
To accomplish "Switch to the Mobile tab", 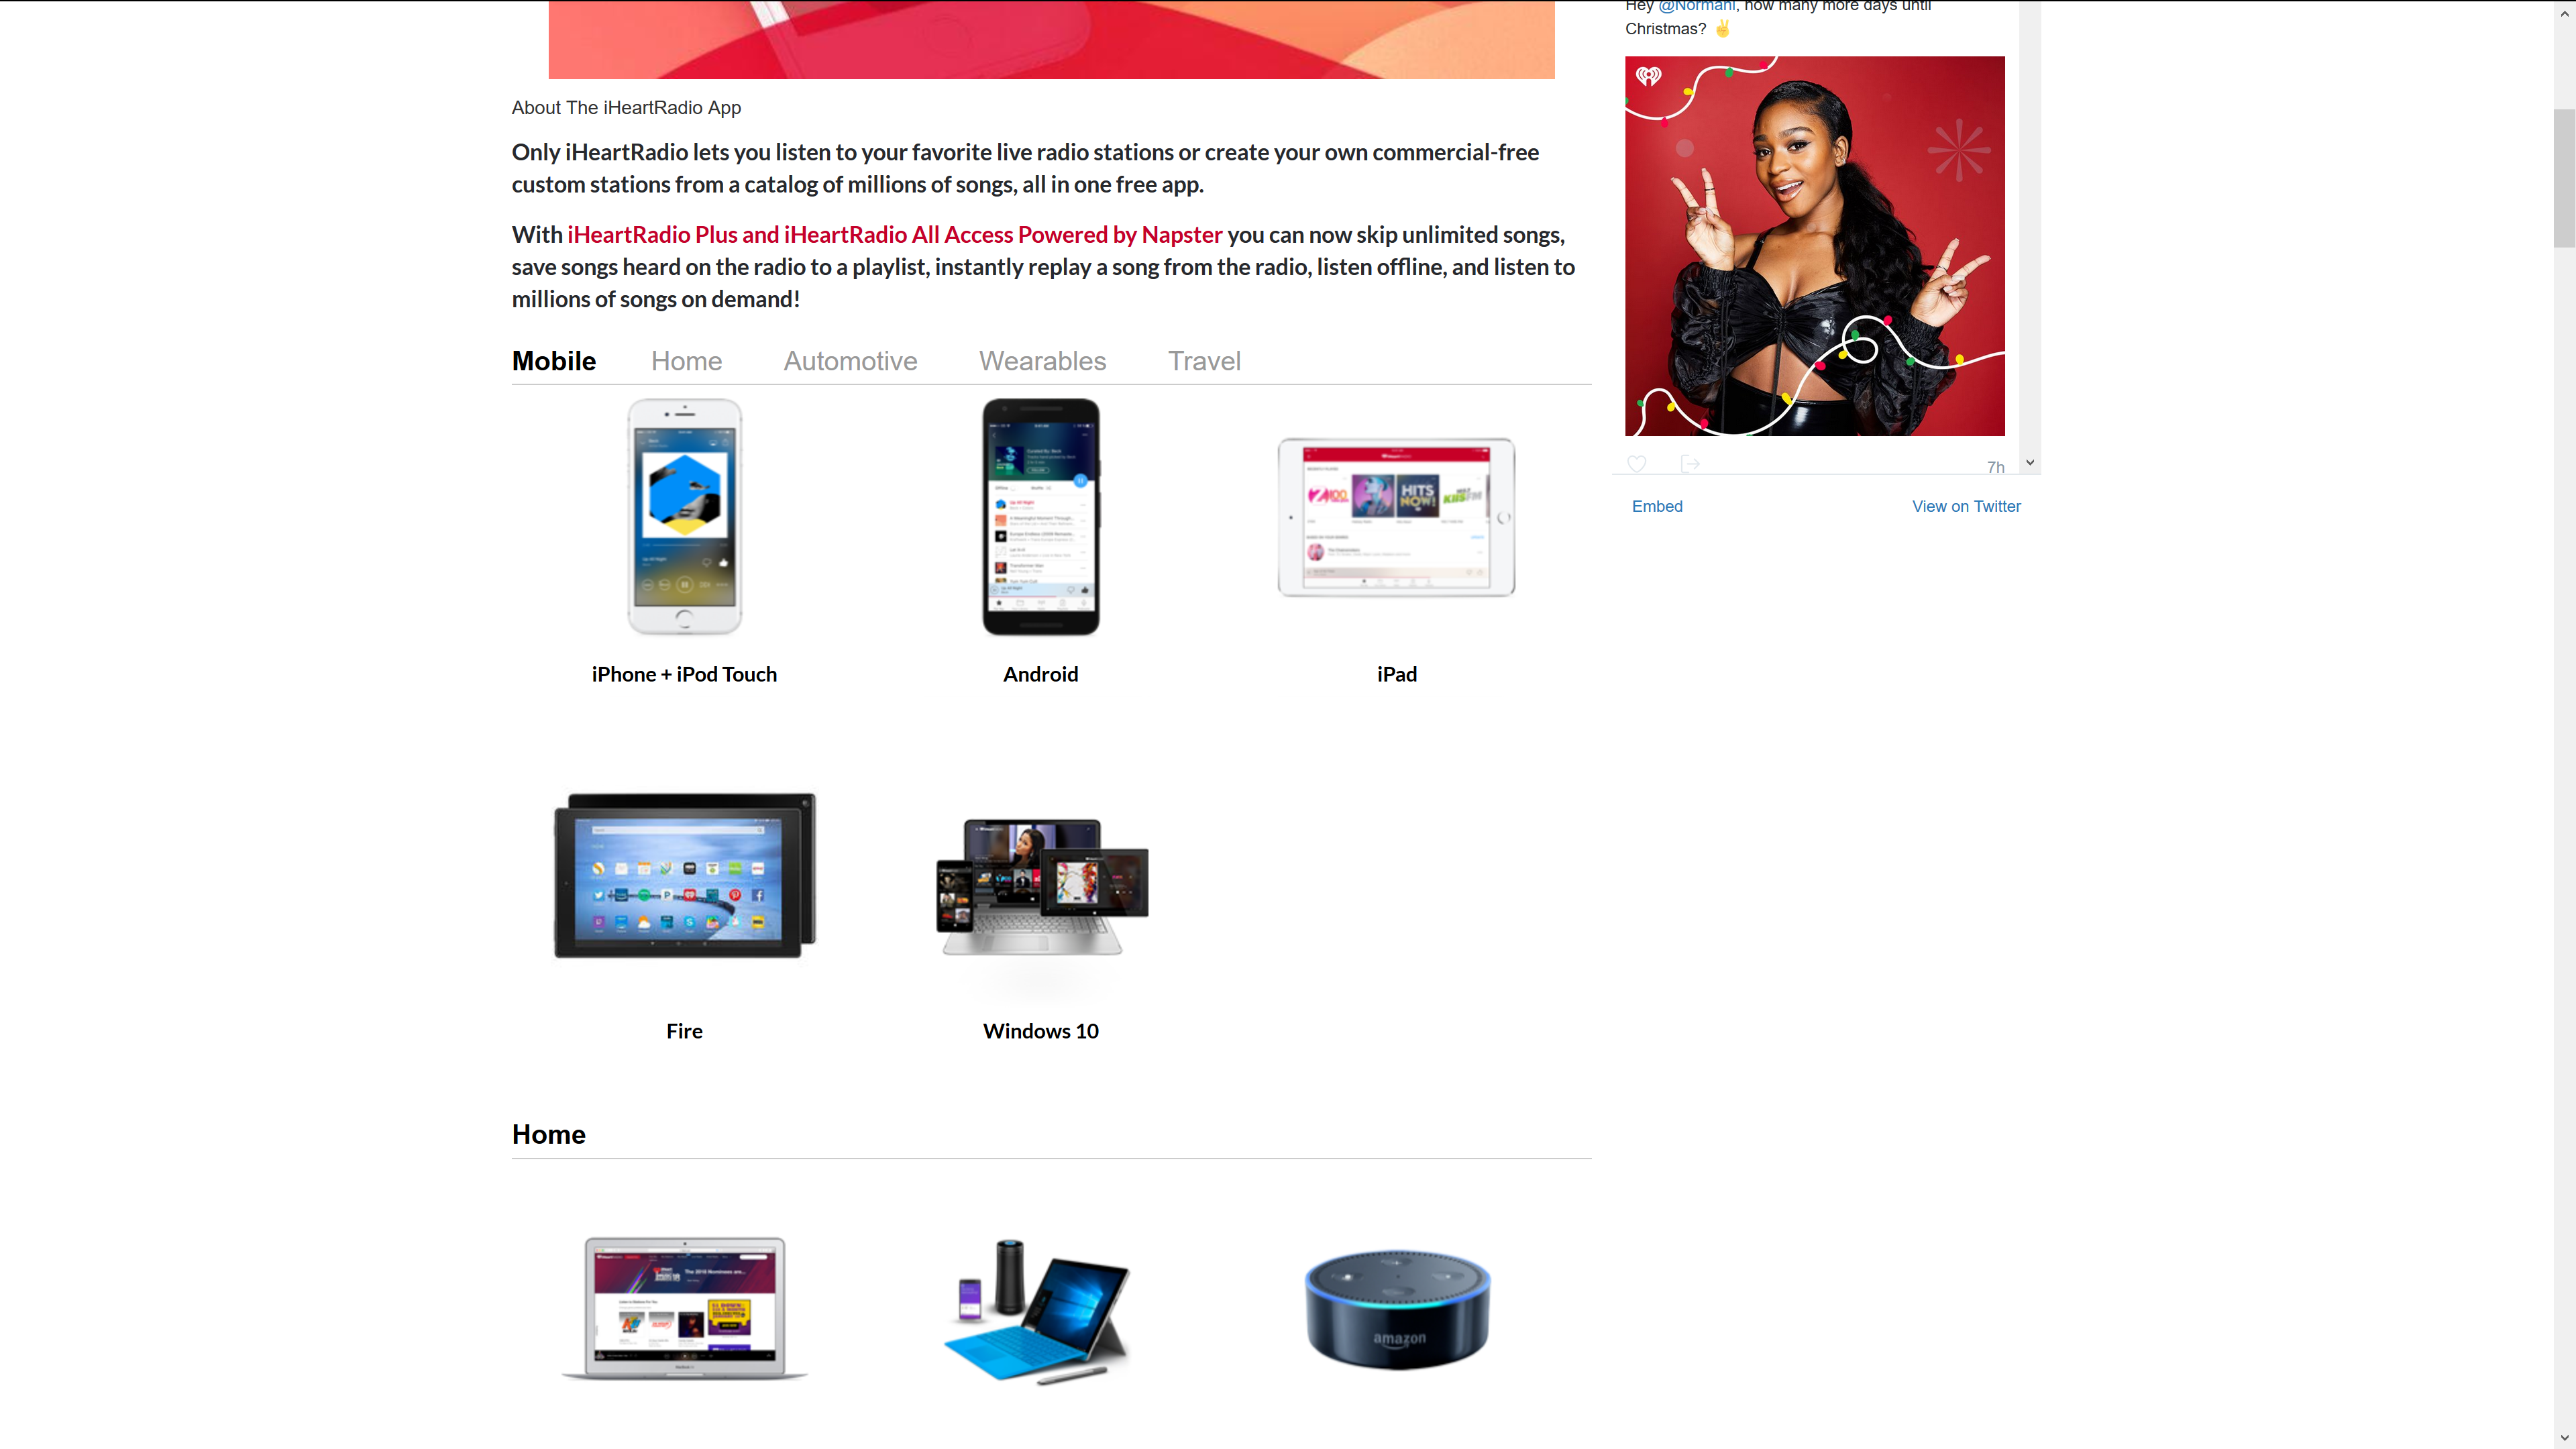I will (553, 361).
